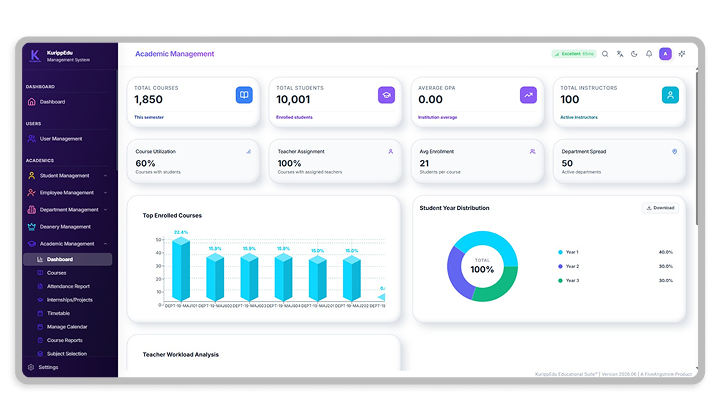Click the This semester link
The width and height of the screenshot is (721, 420).
pyautogui.click(x=149, y=117)
